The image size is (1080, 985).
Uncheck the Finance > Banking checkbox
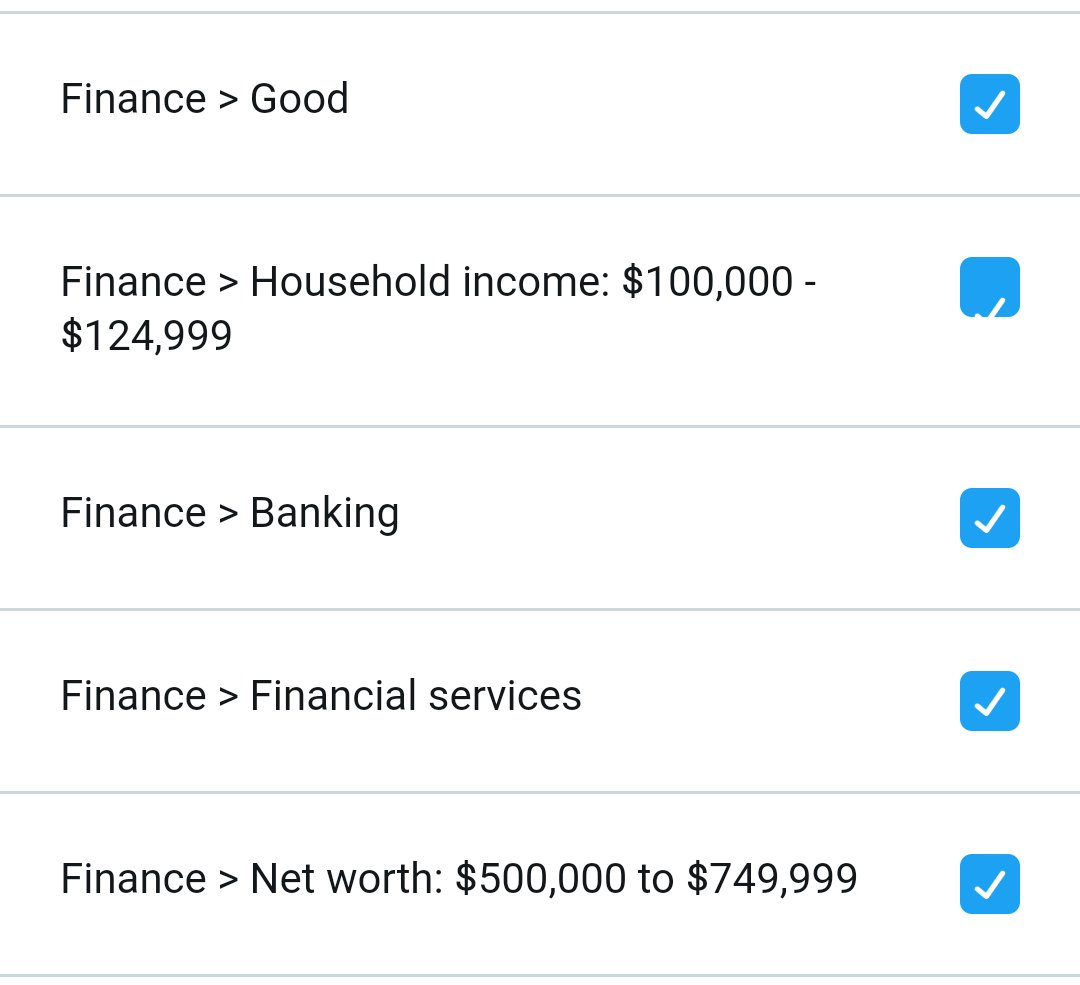tap(990, 518)
